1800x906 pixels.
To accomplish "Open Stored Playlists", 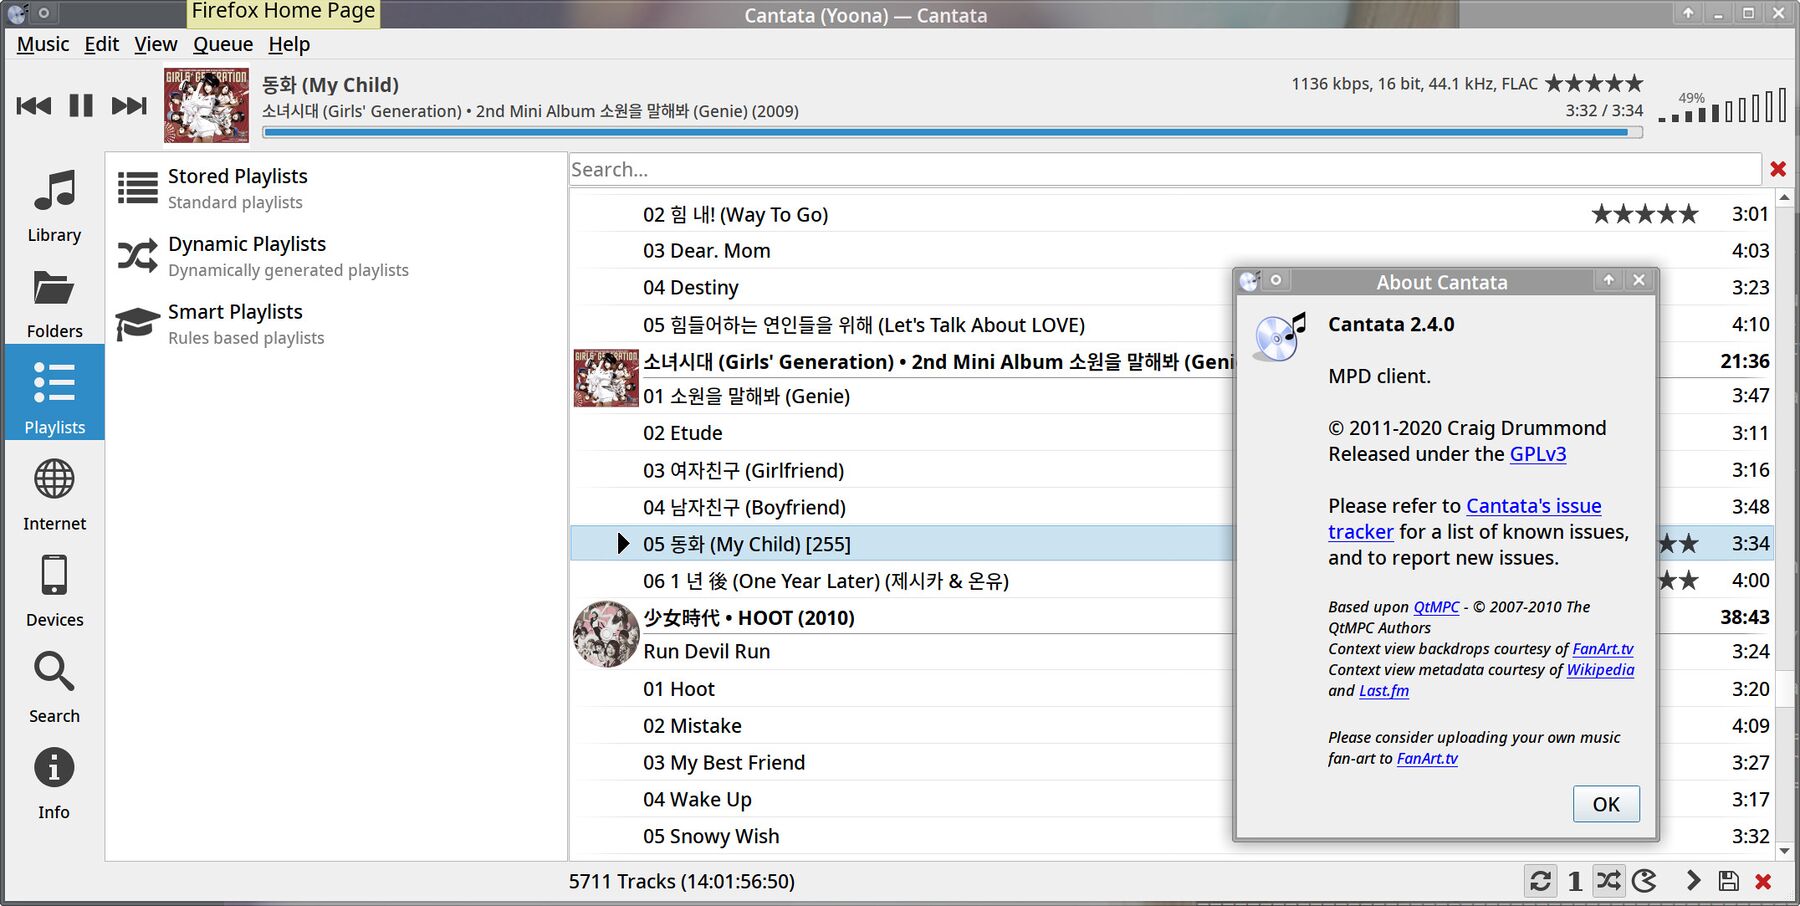I will 336,188.
